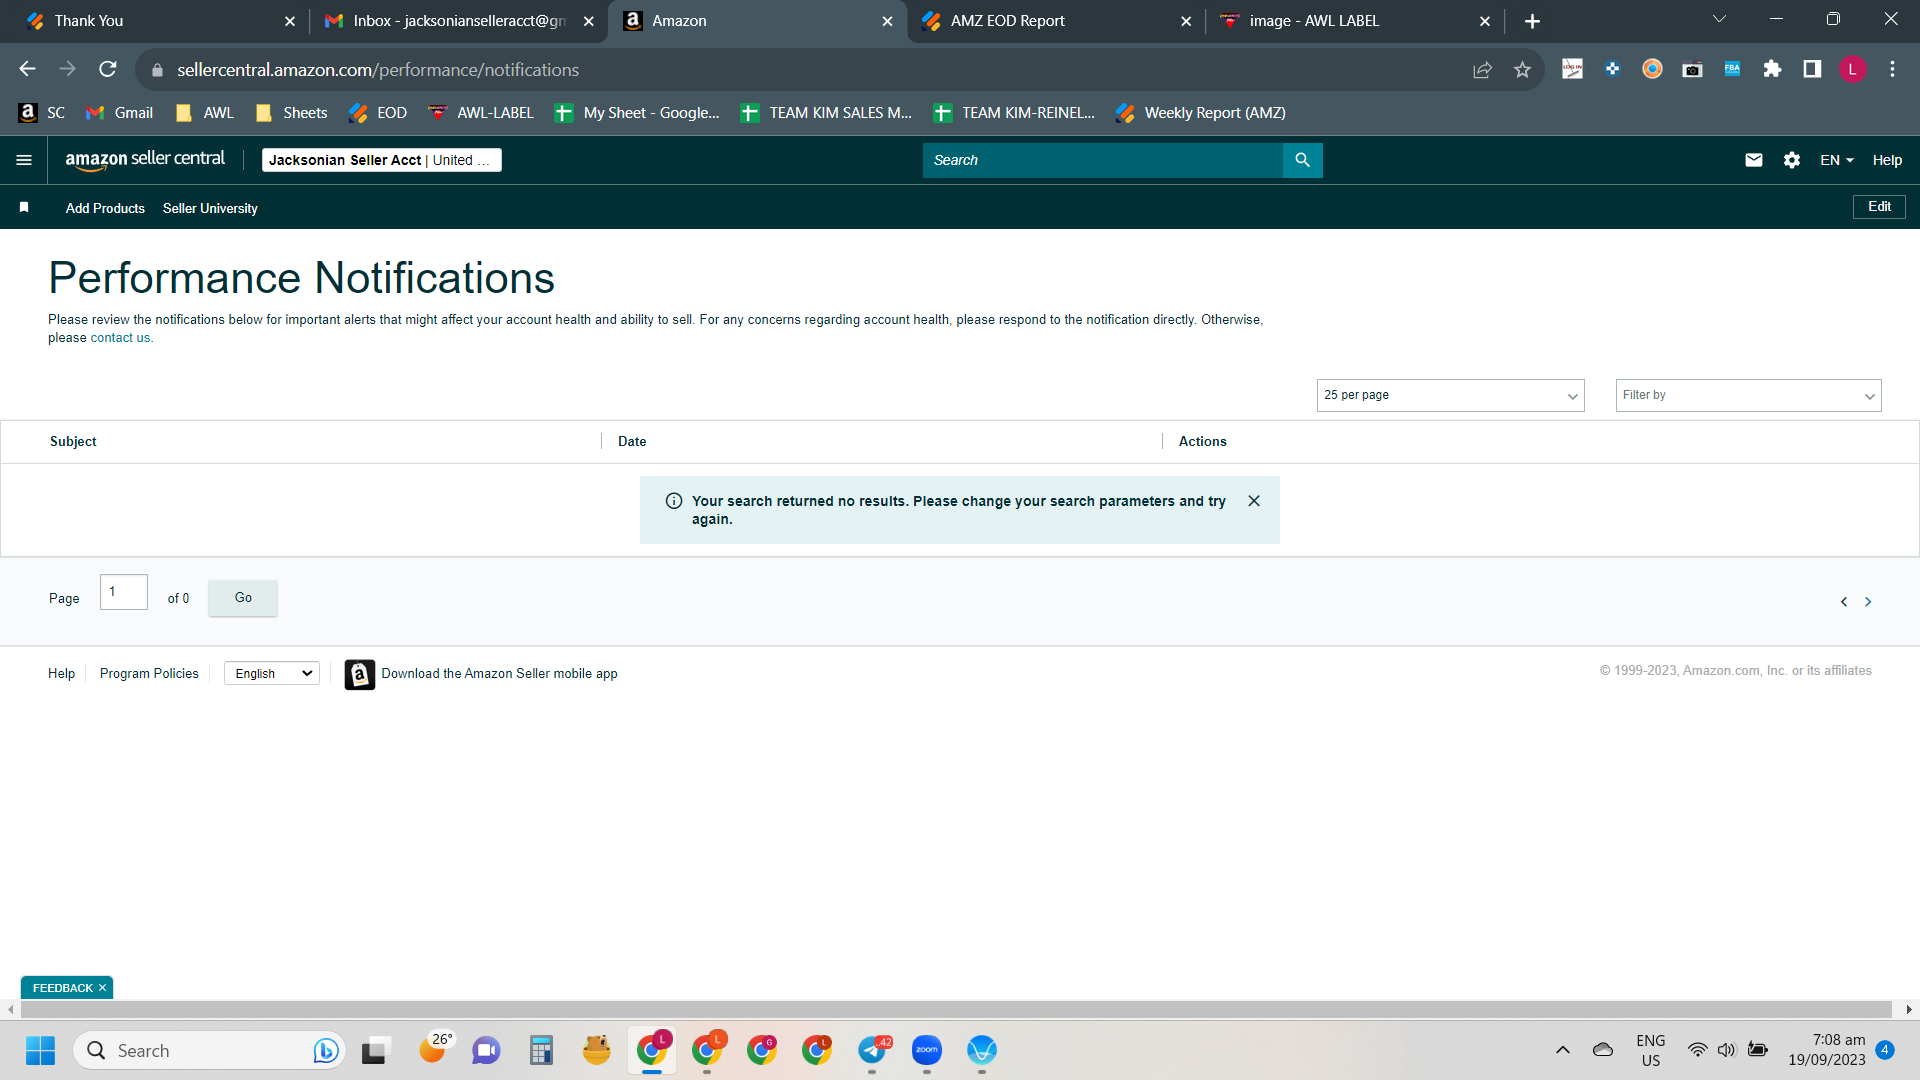Viewport: 1920px width, 1080px height.
Task: Open TEAM KIM SALES bookmark
Action: tap(827, 113)
